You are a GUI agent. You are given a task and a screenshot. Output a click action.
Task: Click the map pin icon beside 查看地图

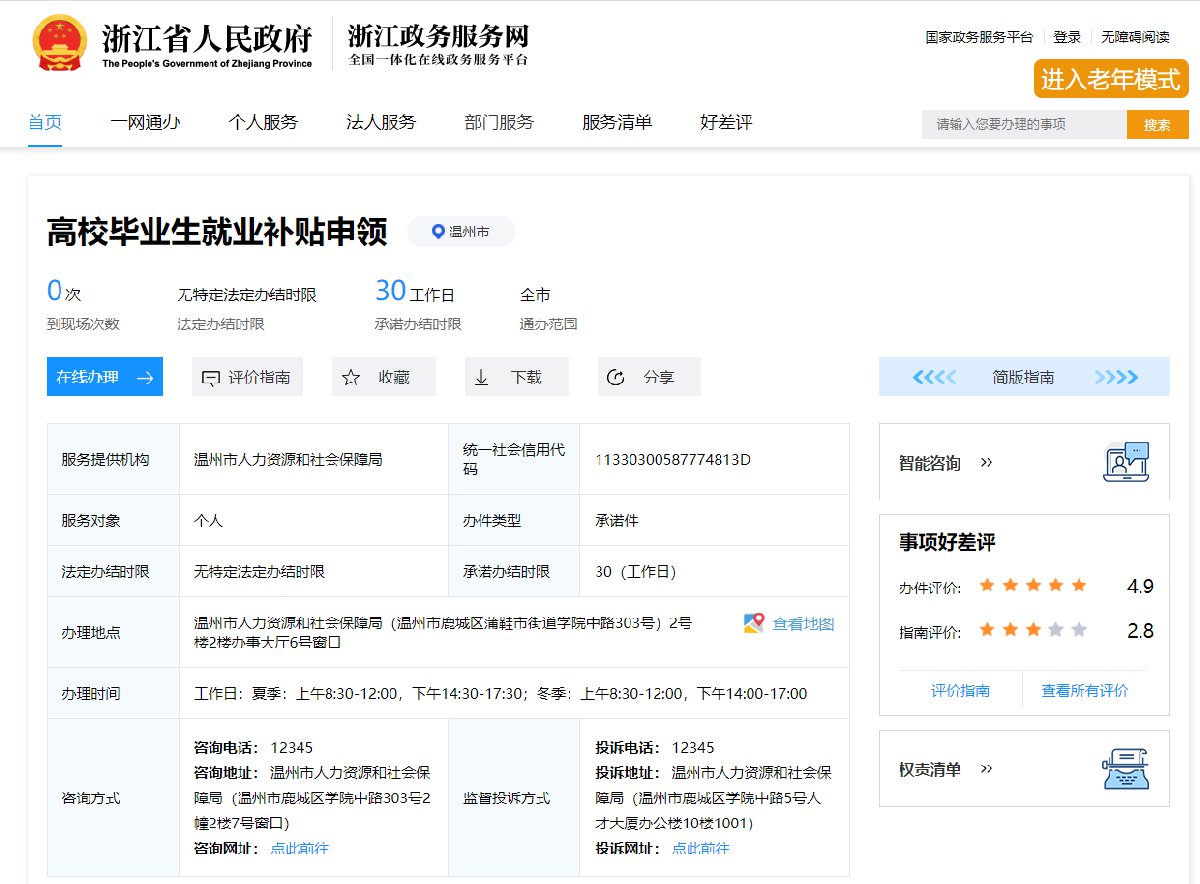754,624
